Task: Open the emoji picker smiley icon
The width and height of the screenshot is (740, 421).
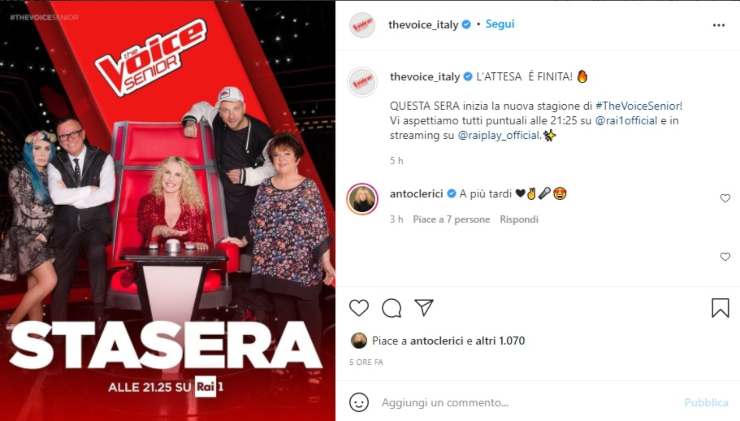Action: point(359,402)
